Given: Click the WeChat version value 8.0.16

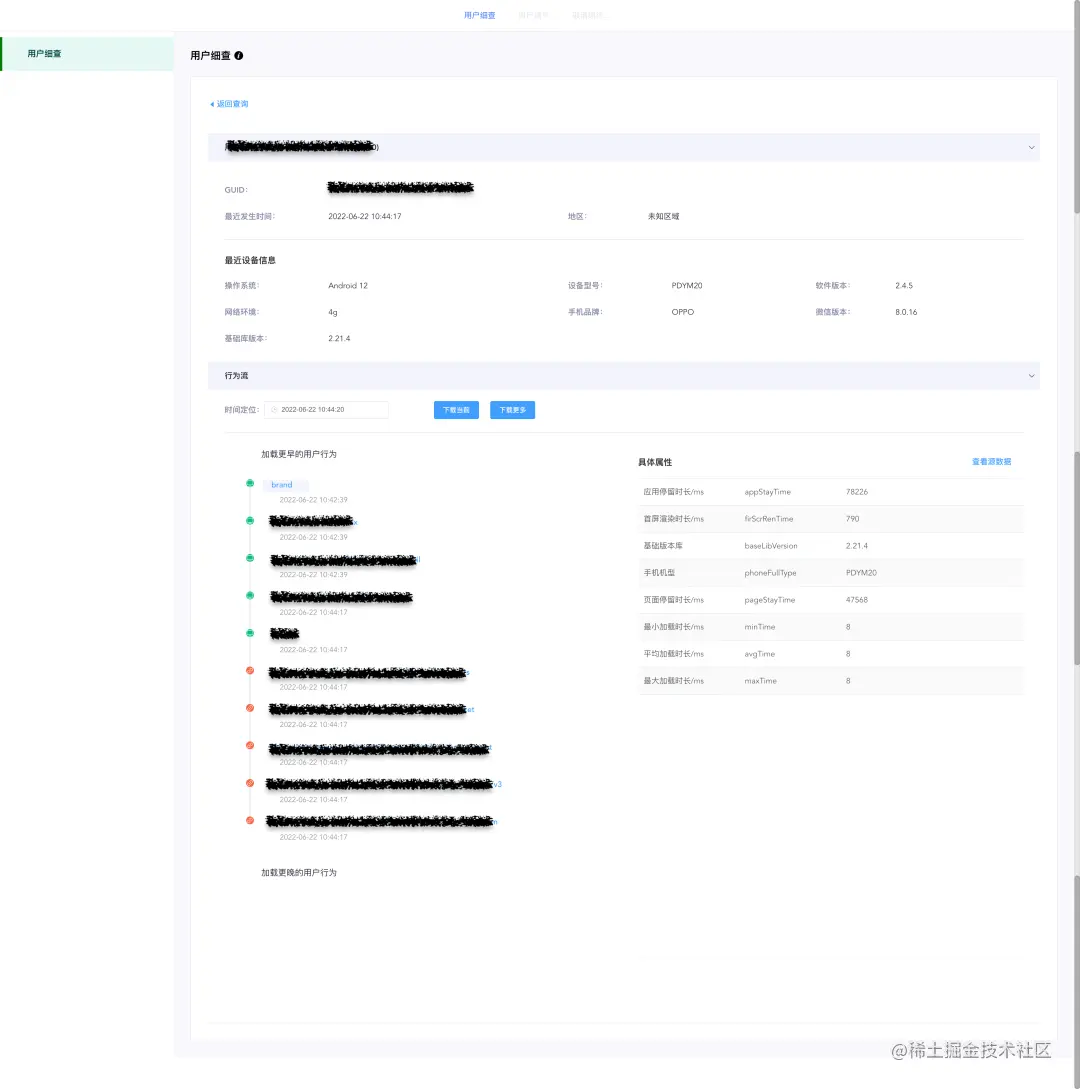Looking at the screenshot, I should [906, 312].
